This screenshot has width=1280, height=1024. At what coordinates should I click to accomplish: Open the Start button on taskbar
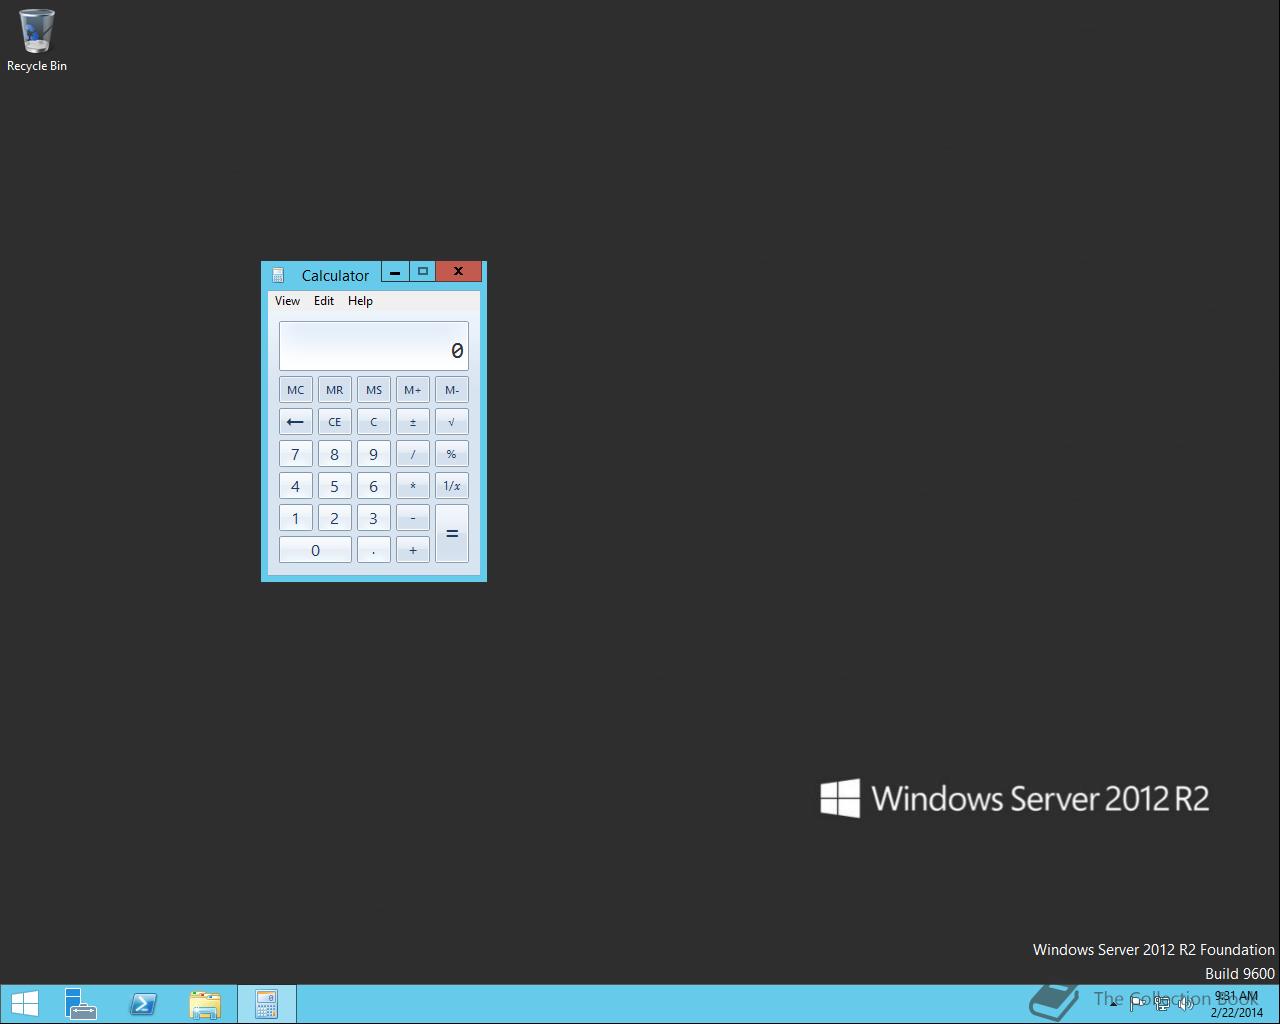24,1004
